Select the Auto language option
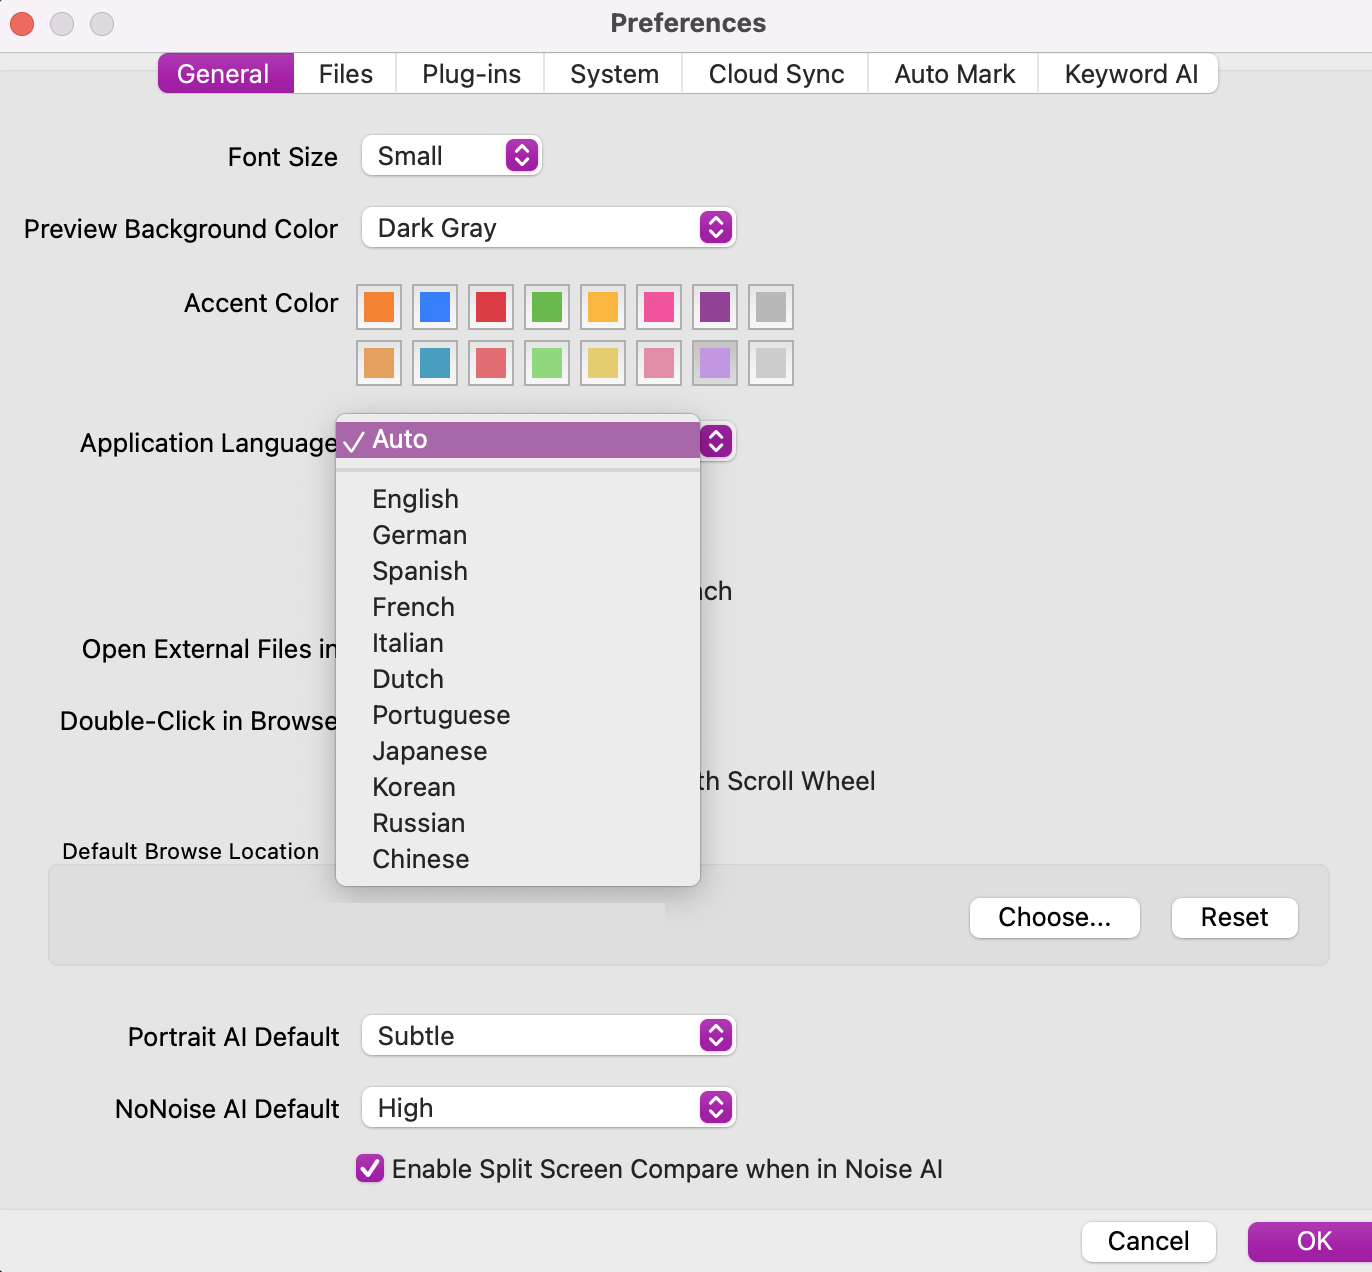Image resolution: width=1372 pixels, height=1272 pixels. pyautogui.click(x=400, y=440)
